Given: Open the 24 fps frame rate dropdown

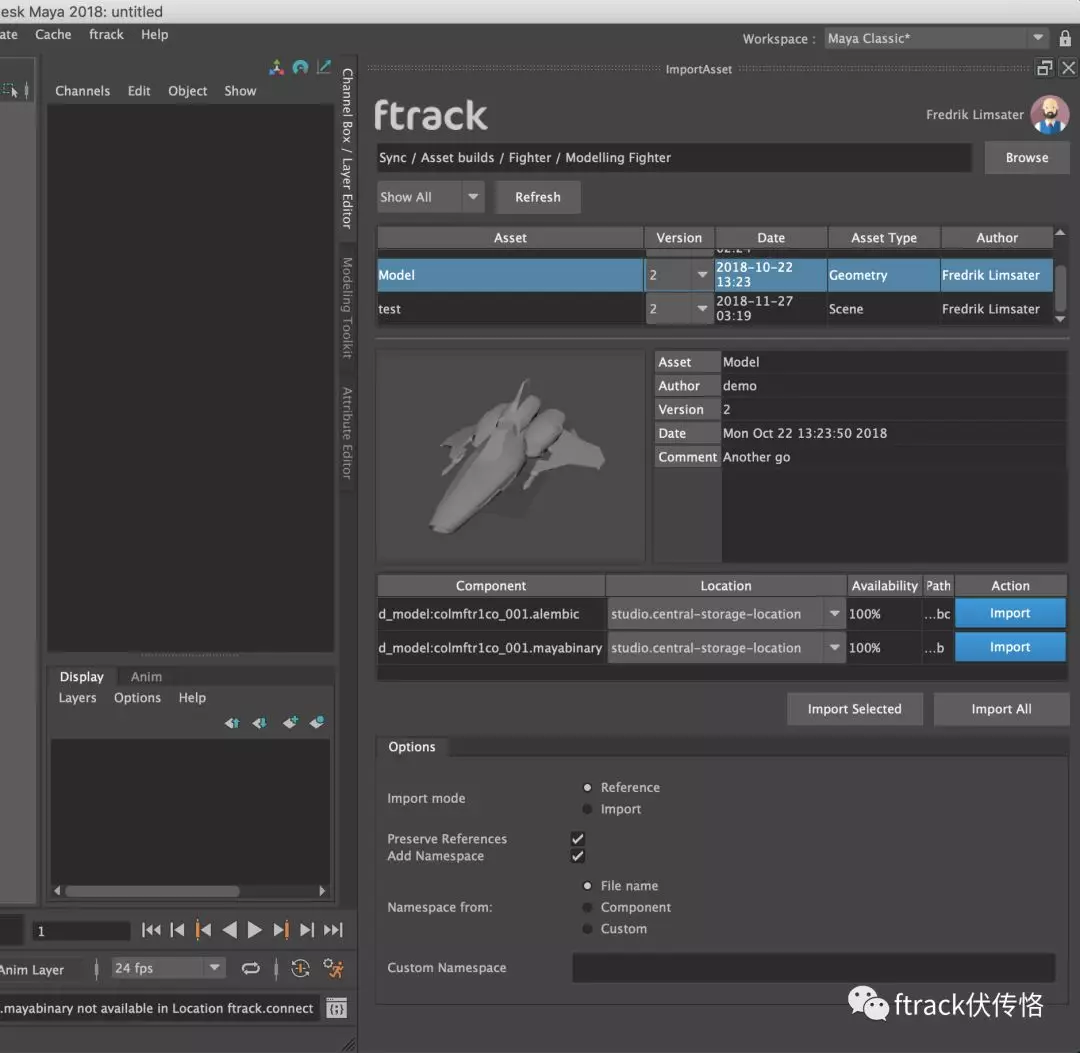Looking at the screenshot, I should click(x=168, y=968).
